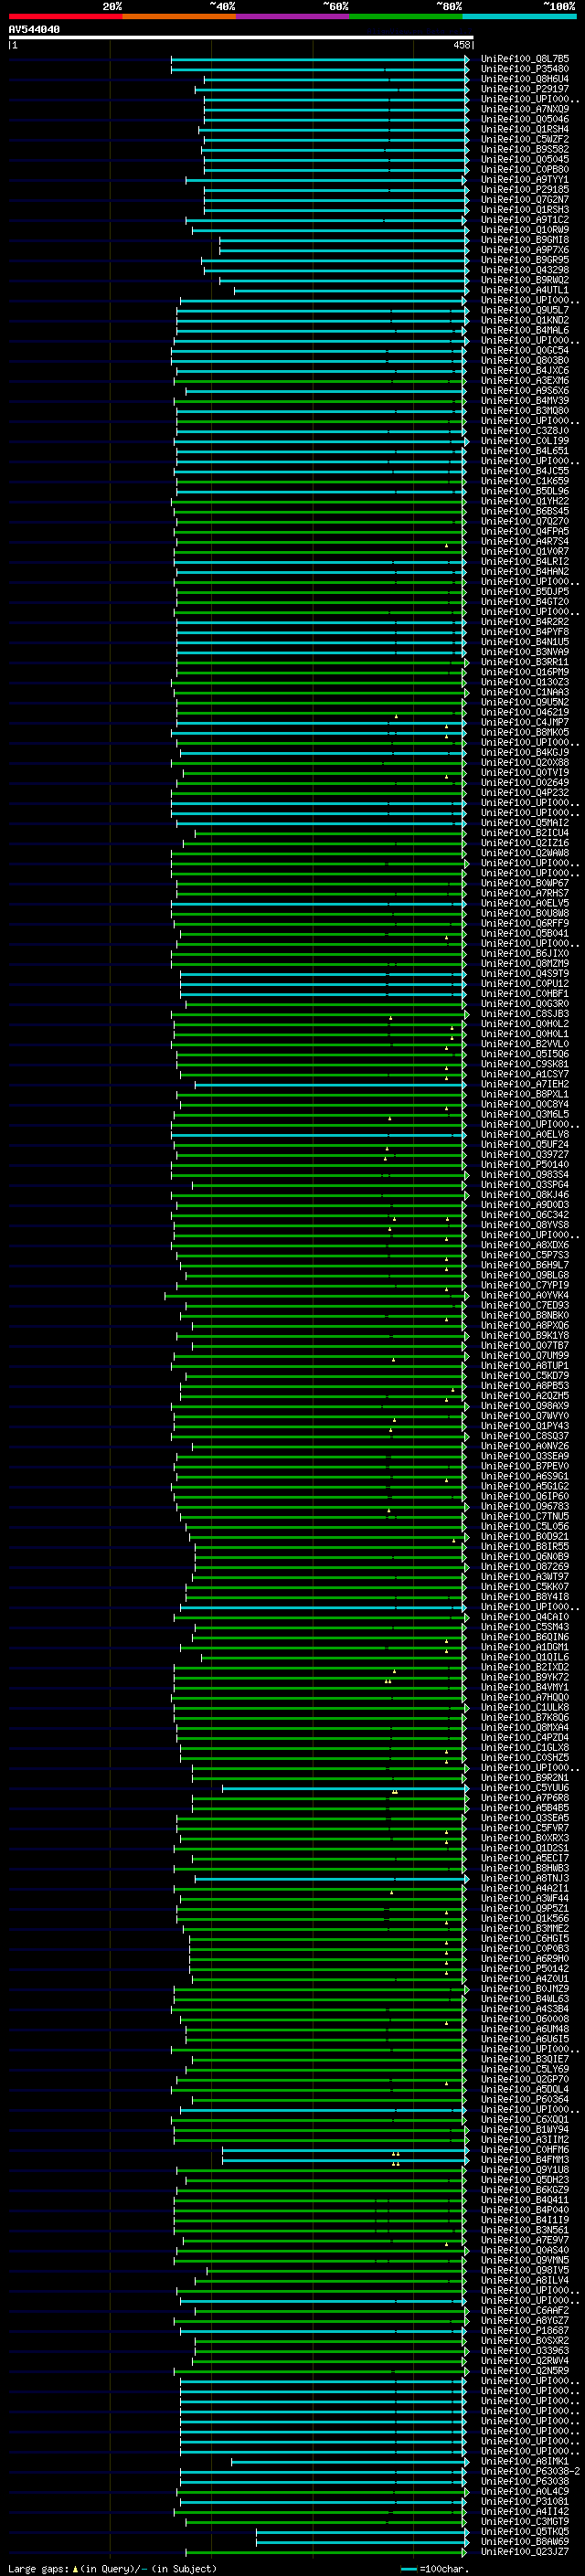This screenshot has height=2576, width=585.
Task: Click the UniRef100_Q9U5L7 label
Action: click(x=525, y=310)
